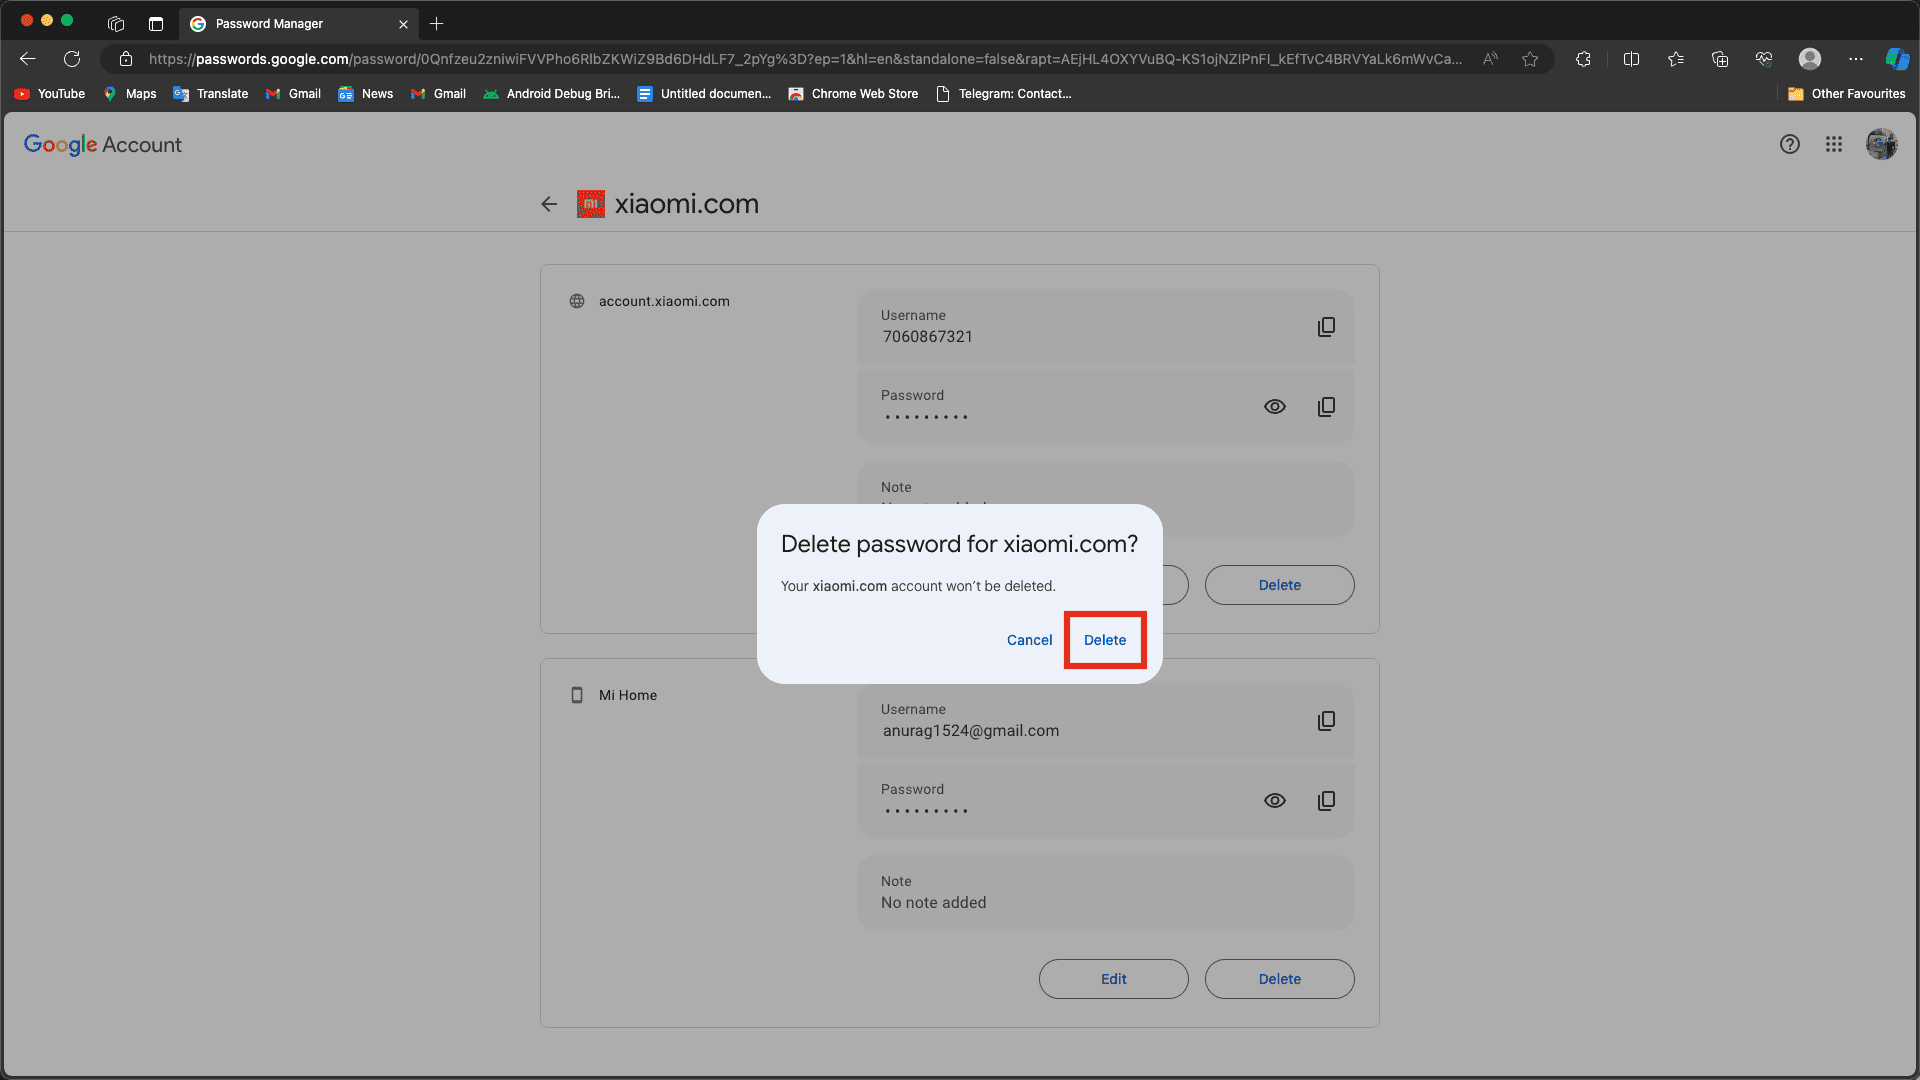Click the address bar URL
This screenshot has height=1080, width=1920.
tap(800, 59)
